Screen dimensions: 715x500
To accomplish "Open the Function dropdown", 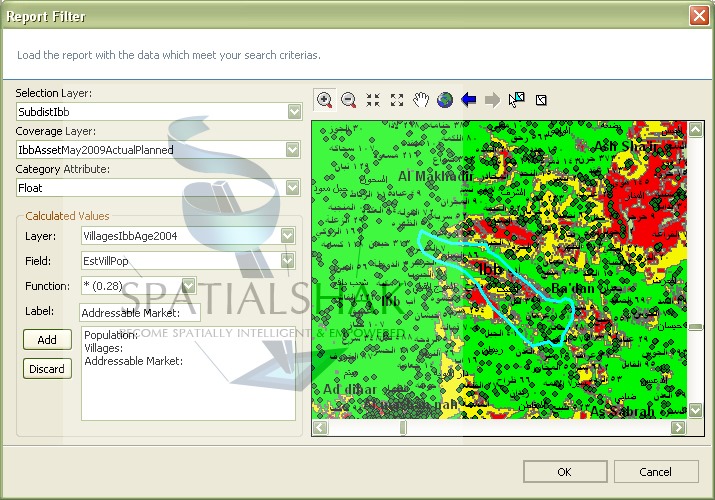I will (188, 286).
